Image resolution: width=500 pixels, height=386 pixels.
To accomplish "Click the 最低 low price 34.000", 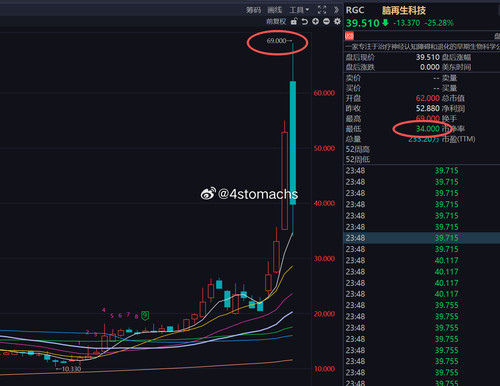I will pyautogui.click(x=428, y=129).
